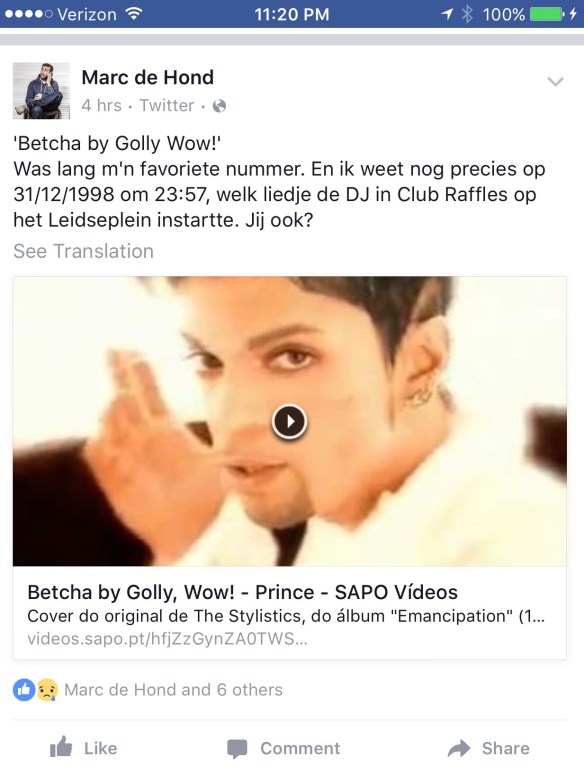This screenshot has width=584, height=776.
Task: Click See Translation under the post
Action: click(83, 251)
